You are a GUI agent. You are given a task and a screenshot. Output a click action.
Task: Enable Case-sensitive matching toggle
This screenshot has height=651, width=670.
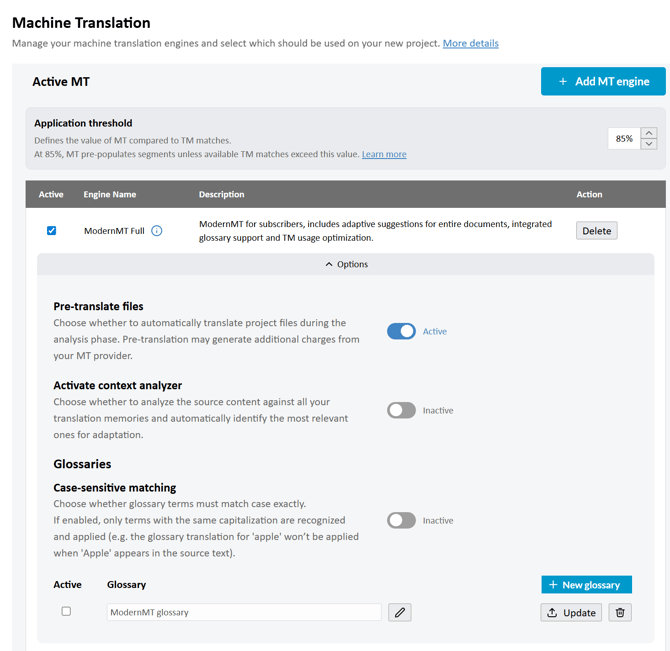click(401, 520)
